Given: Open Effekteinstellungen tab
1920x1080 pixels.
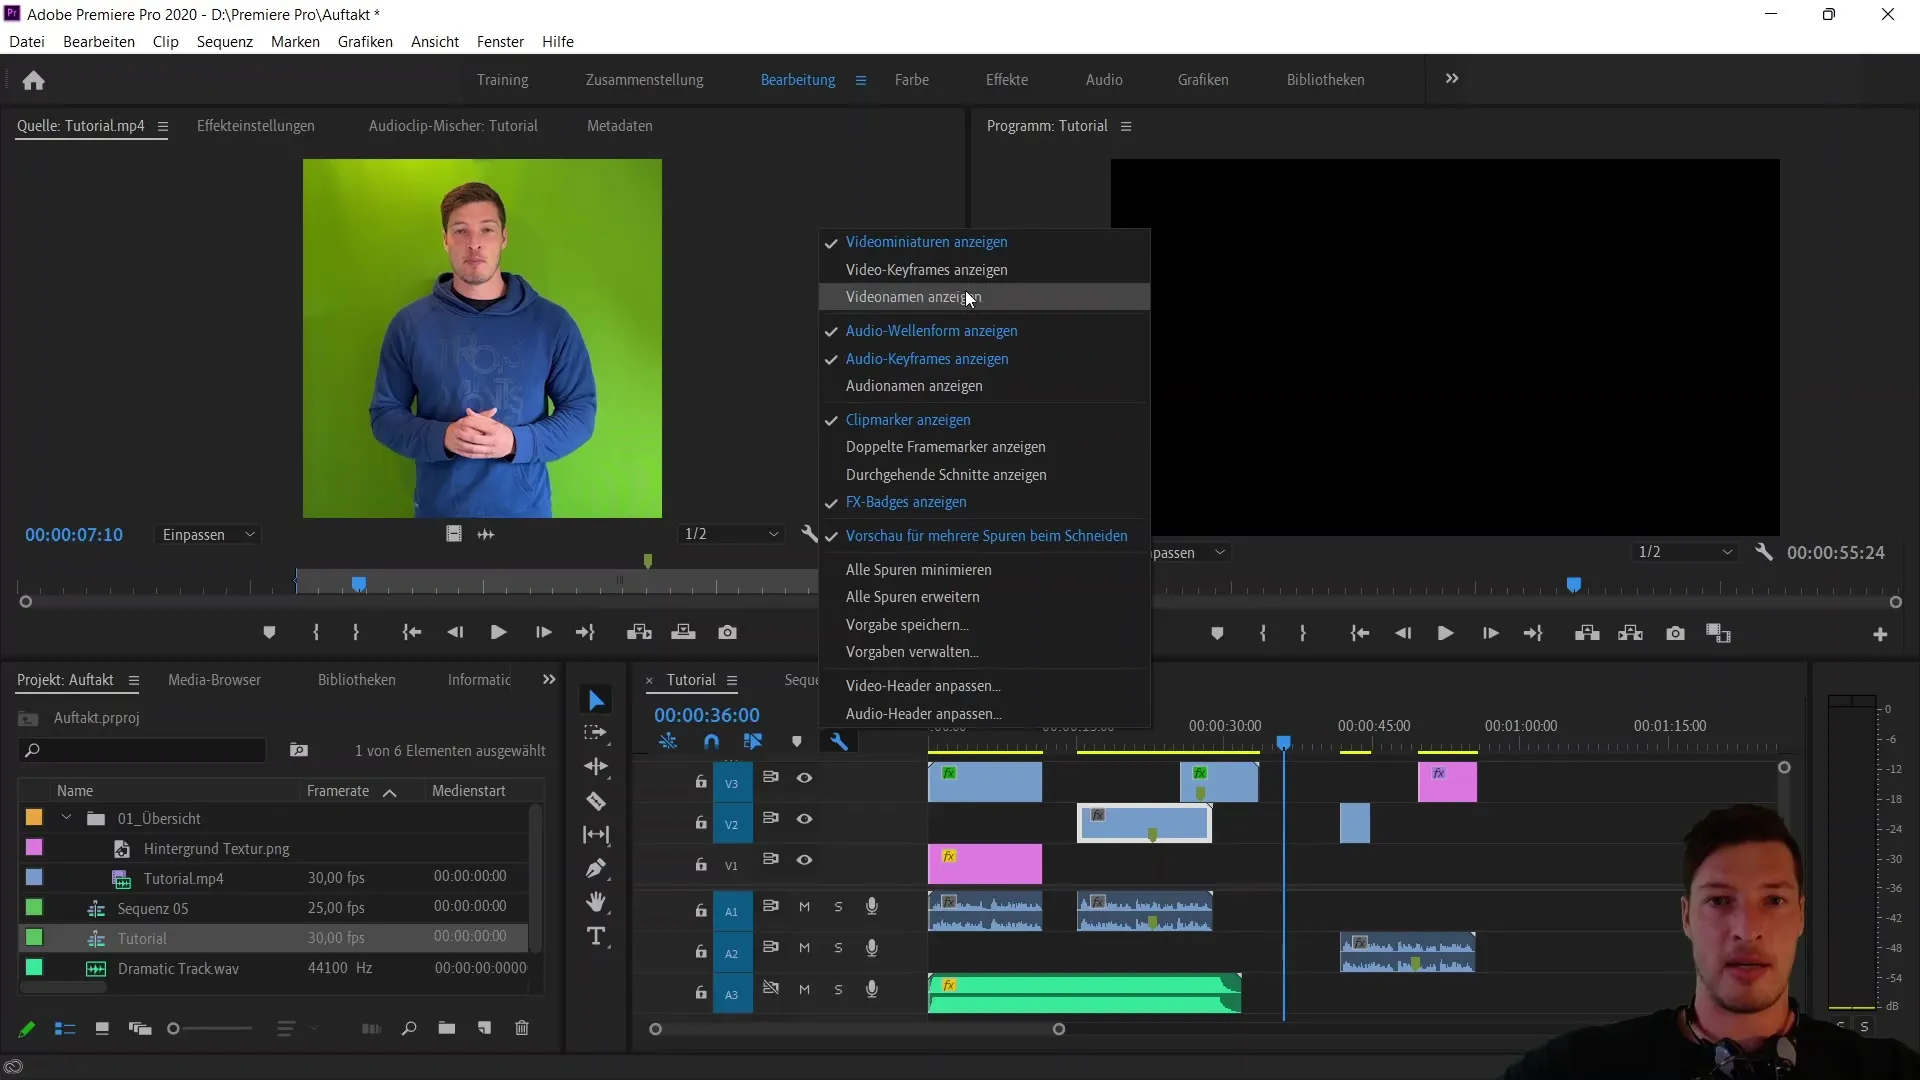Looking at the screenshot, I should 256,126.
